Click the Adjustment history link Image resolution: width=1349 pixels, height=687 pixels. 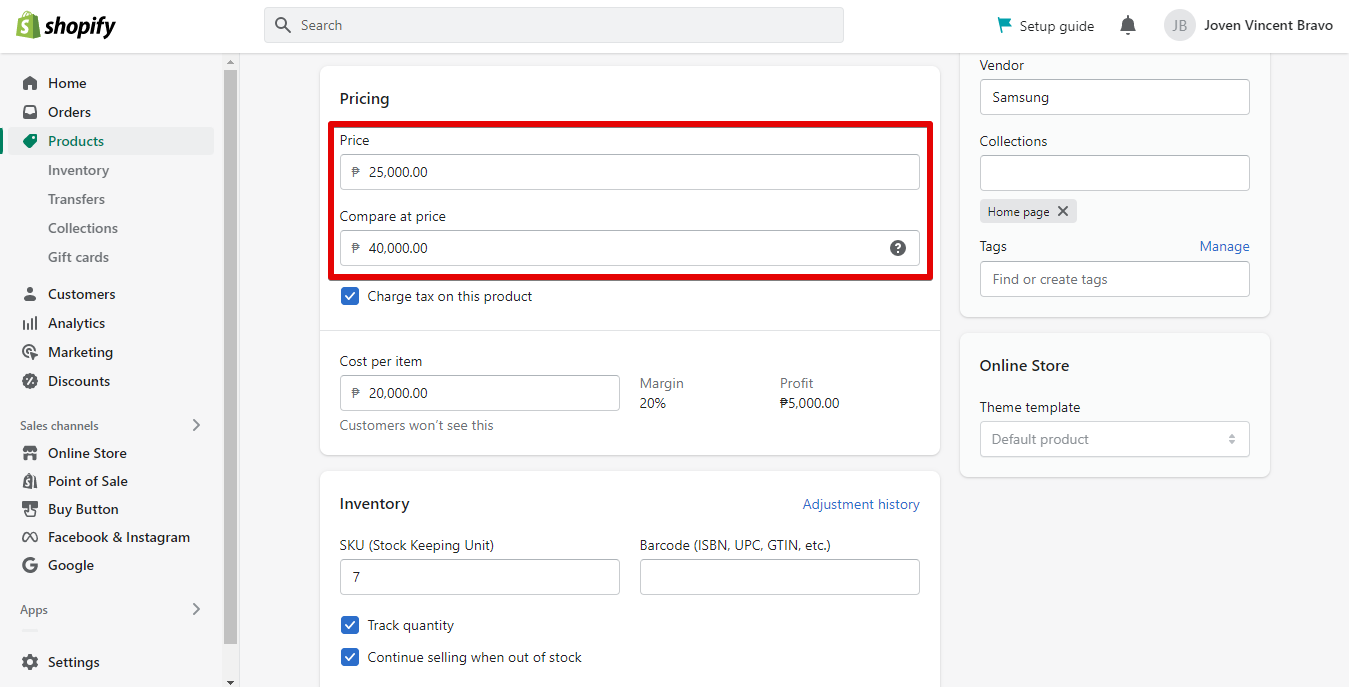pyautogui.click(x=860, y=504)
